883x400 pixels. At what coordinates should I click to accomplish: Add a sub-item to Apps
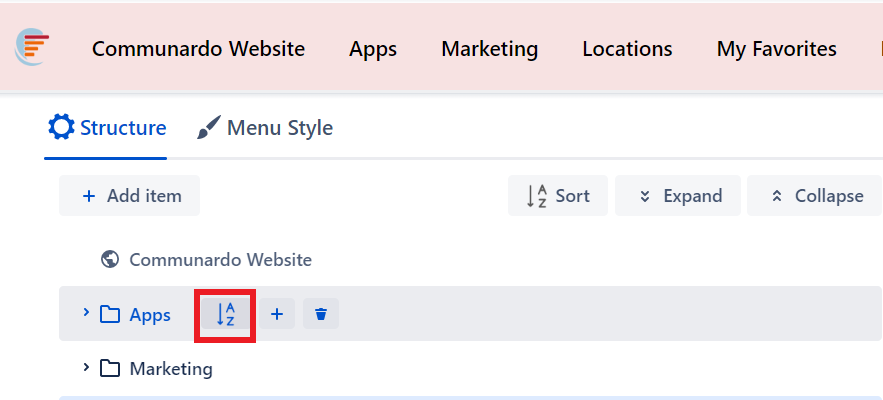point(277,315)
